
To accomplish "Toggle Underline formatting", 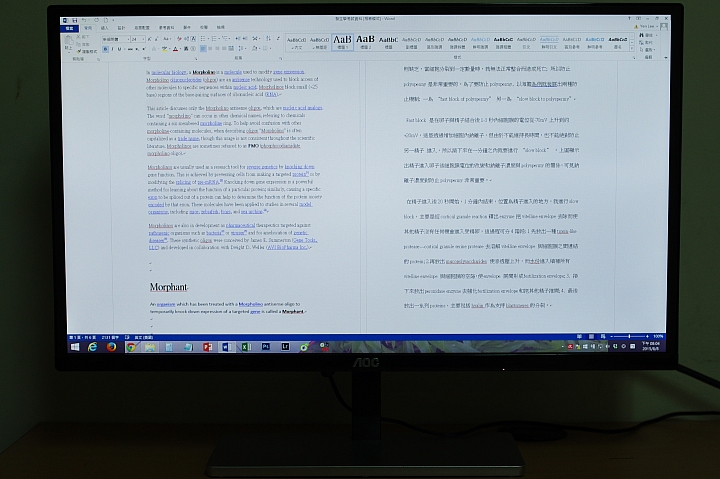I will click(x=119, y=49).
